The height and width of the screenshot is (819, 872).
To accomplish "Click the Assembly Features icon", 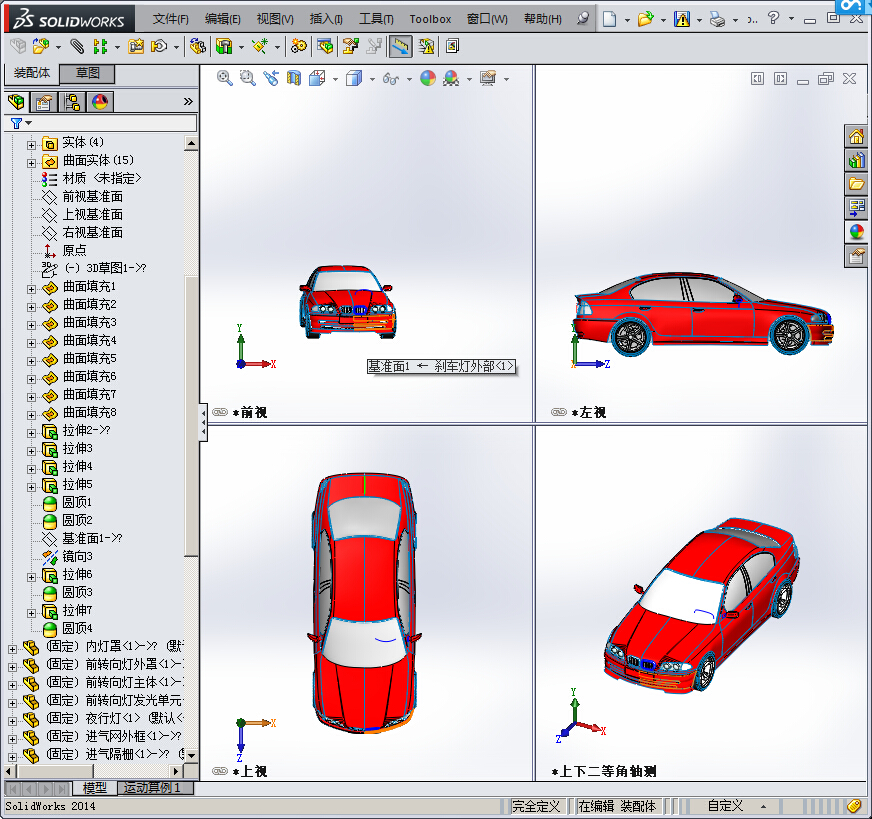I will (x=224, y=46).
